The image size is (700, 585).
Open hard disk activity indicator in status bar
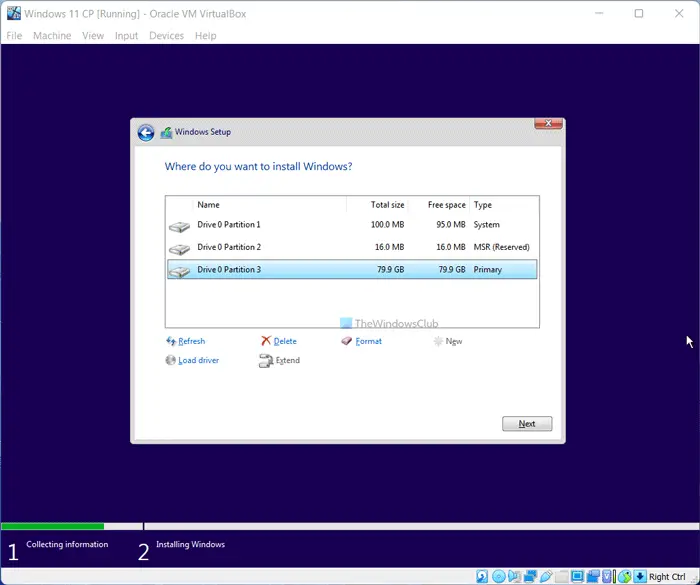(x=482, y=577)
